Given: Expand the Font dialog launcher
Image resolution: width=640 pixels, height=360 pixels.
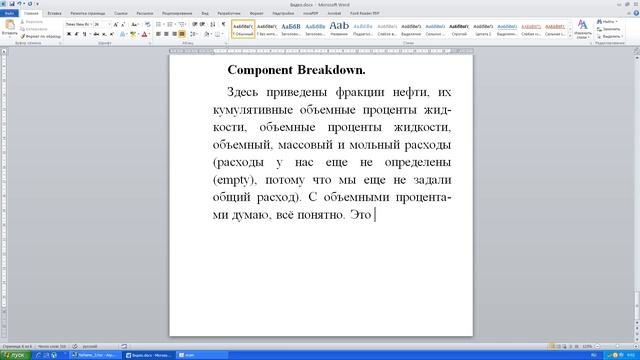Looking at the screenshot, I should click(x=150, y=43).
